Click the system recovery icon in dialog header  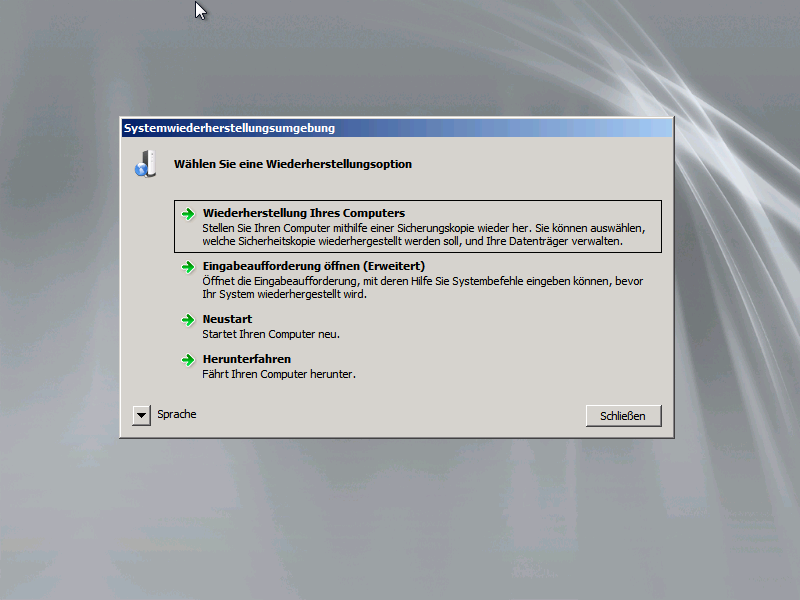coord(145,164)
